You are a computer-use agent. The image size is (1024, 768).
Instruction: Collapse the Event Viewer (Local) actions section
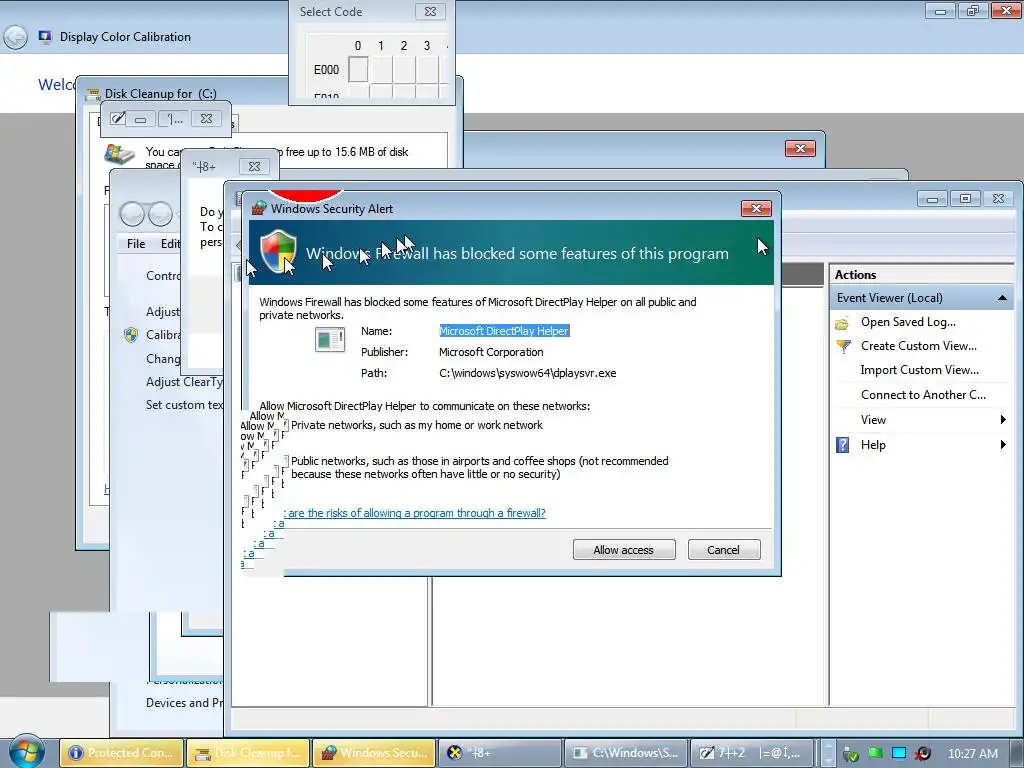point(1002,298)
